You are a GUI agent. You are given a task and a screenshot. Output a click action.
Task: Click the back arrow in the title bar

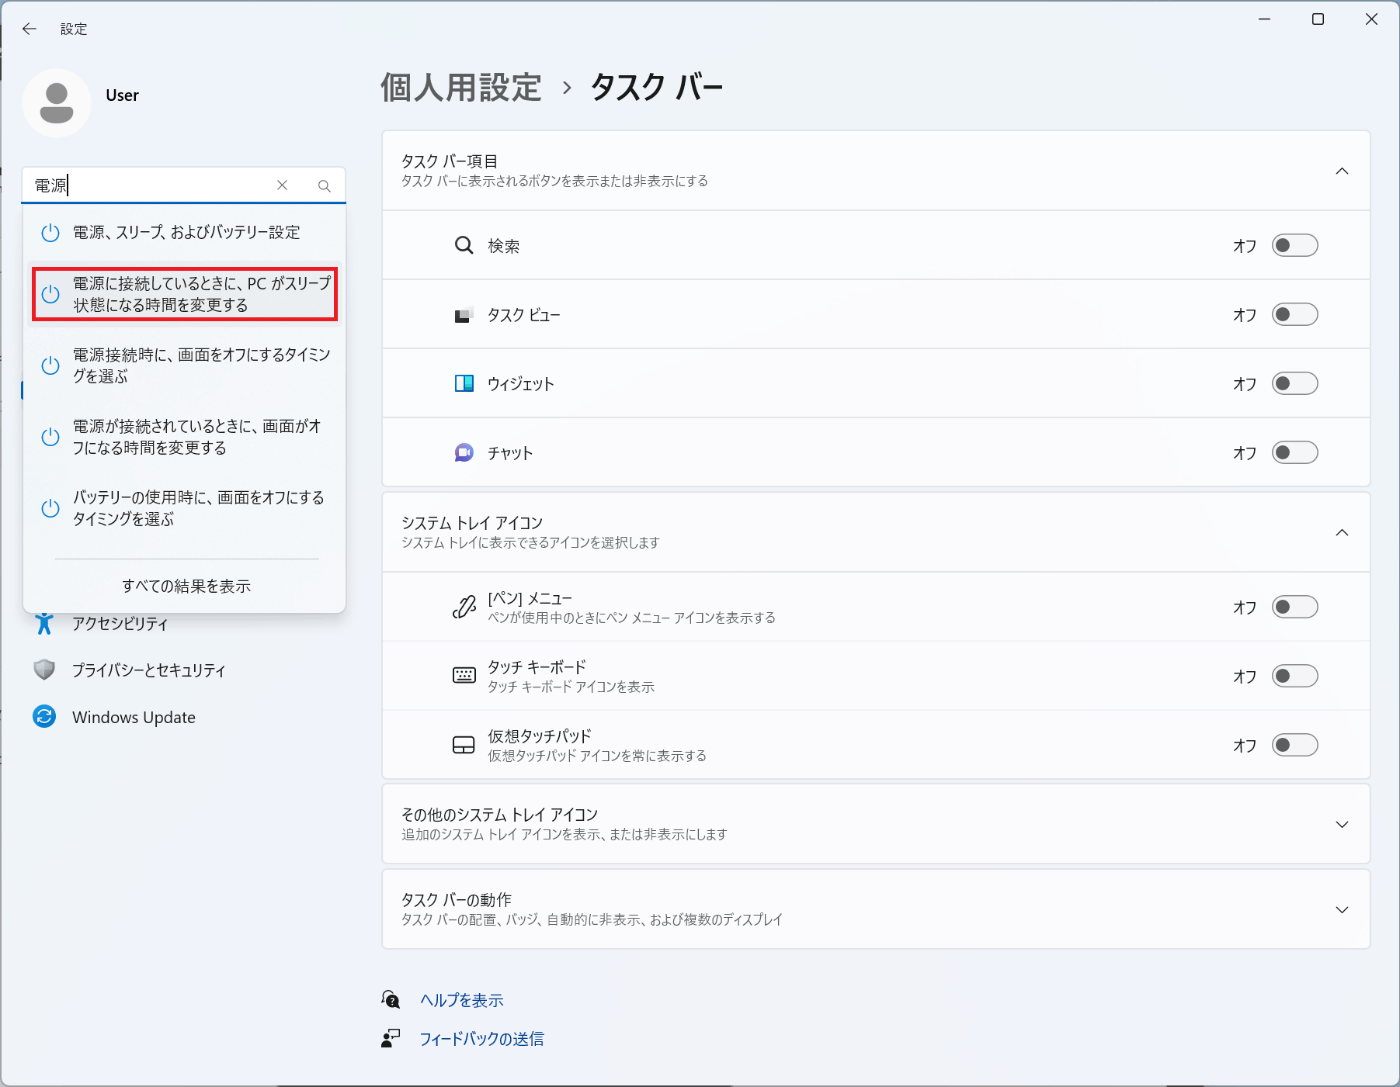point(29,29)
